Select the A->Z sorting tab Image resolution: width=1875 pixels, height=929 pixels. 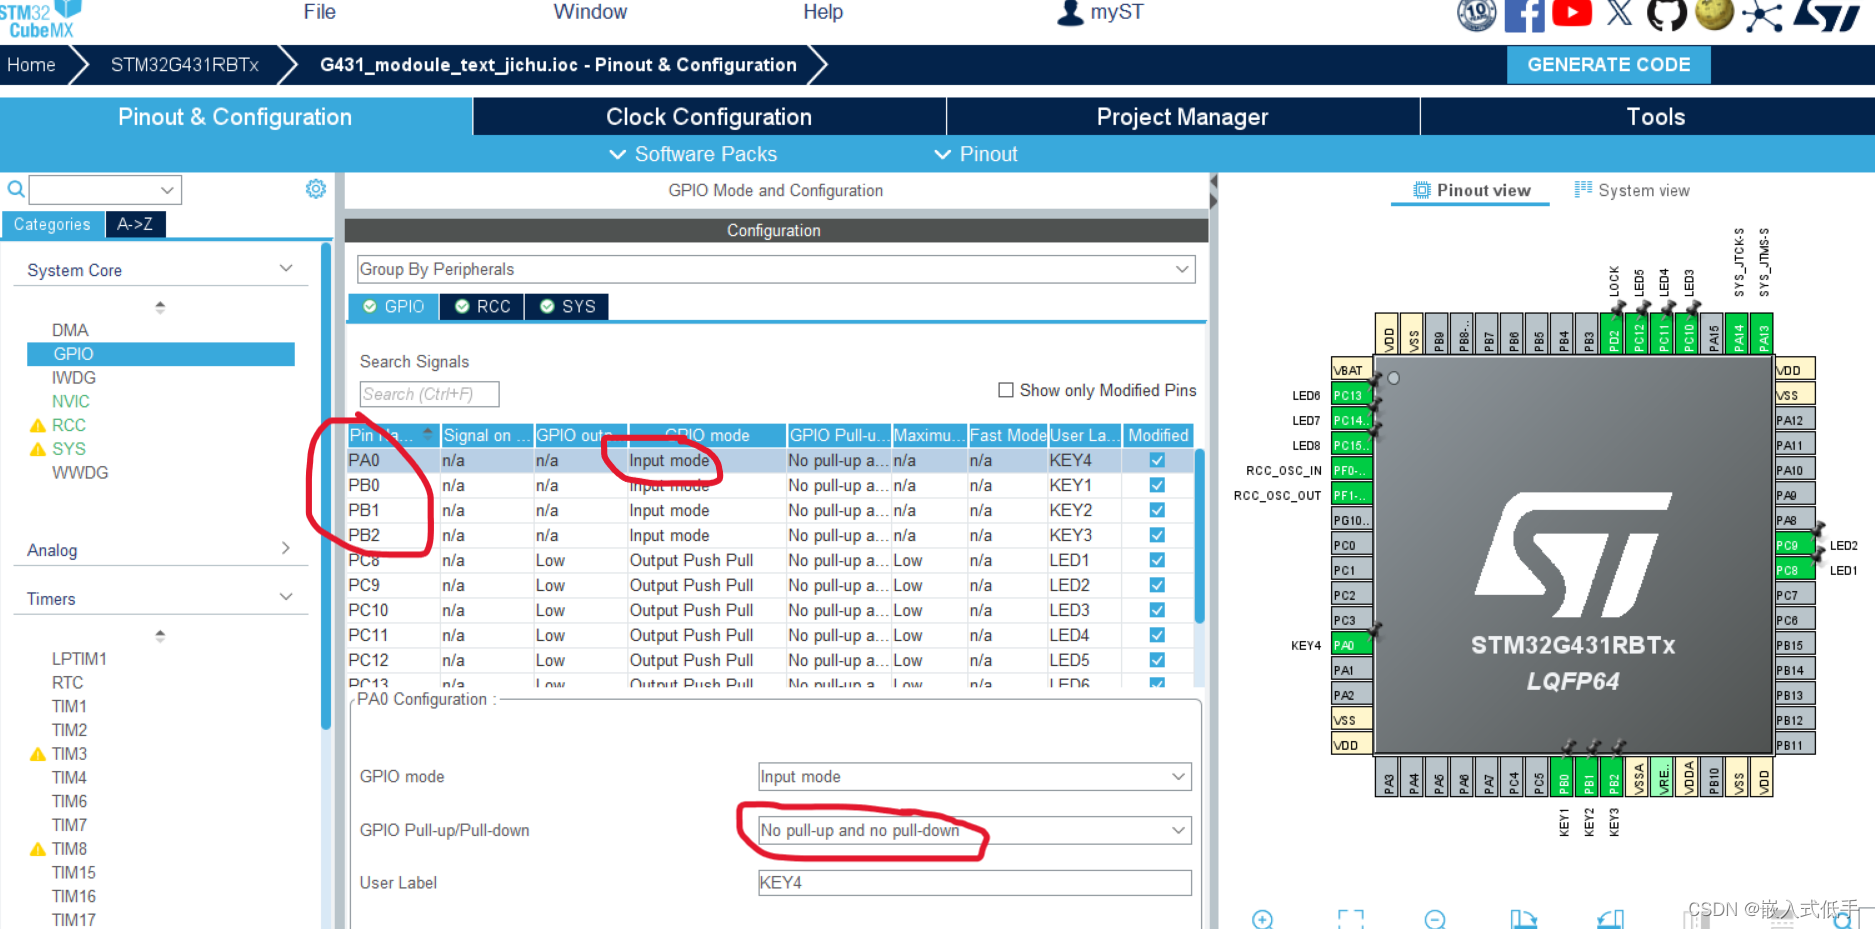[x=135, y=224]
